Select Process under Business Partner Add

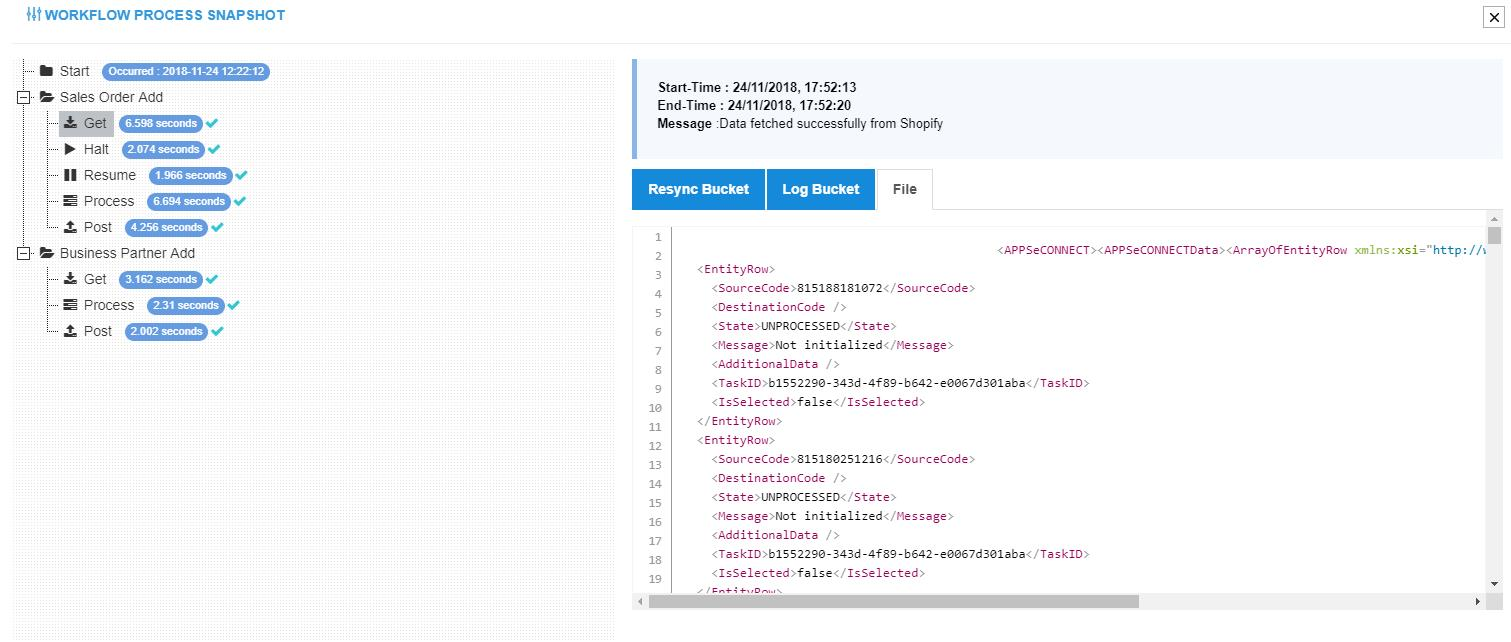coord(108,305)
